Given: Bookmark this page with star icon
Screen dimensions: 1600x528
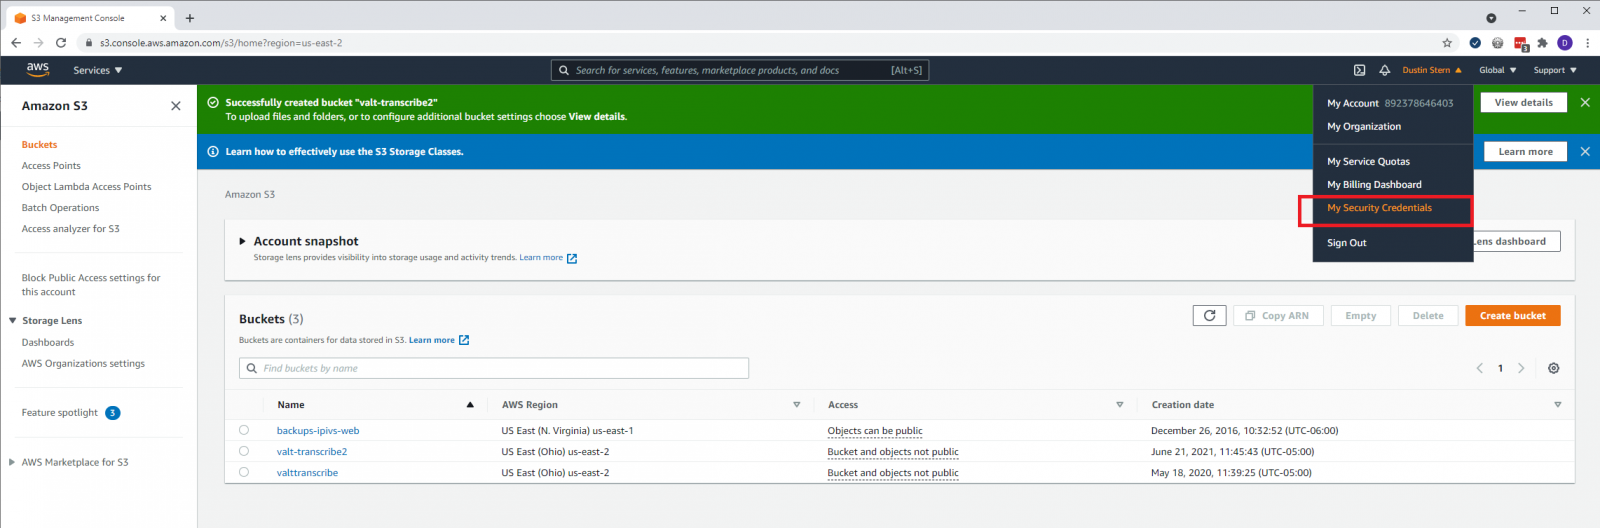Looking at the screenshot, I should pyautogui.click(x=1447, y=43).
